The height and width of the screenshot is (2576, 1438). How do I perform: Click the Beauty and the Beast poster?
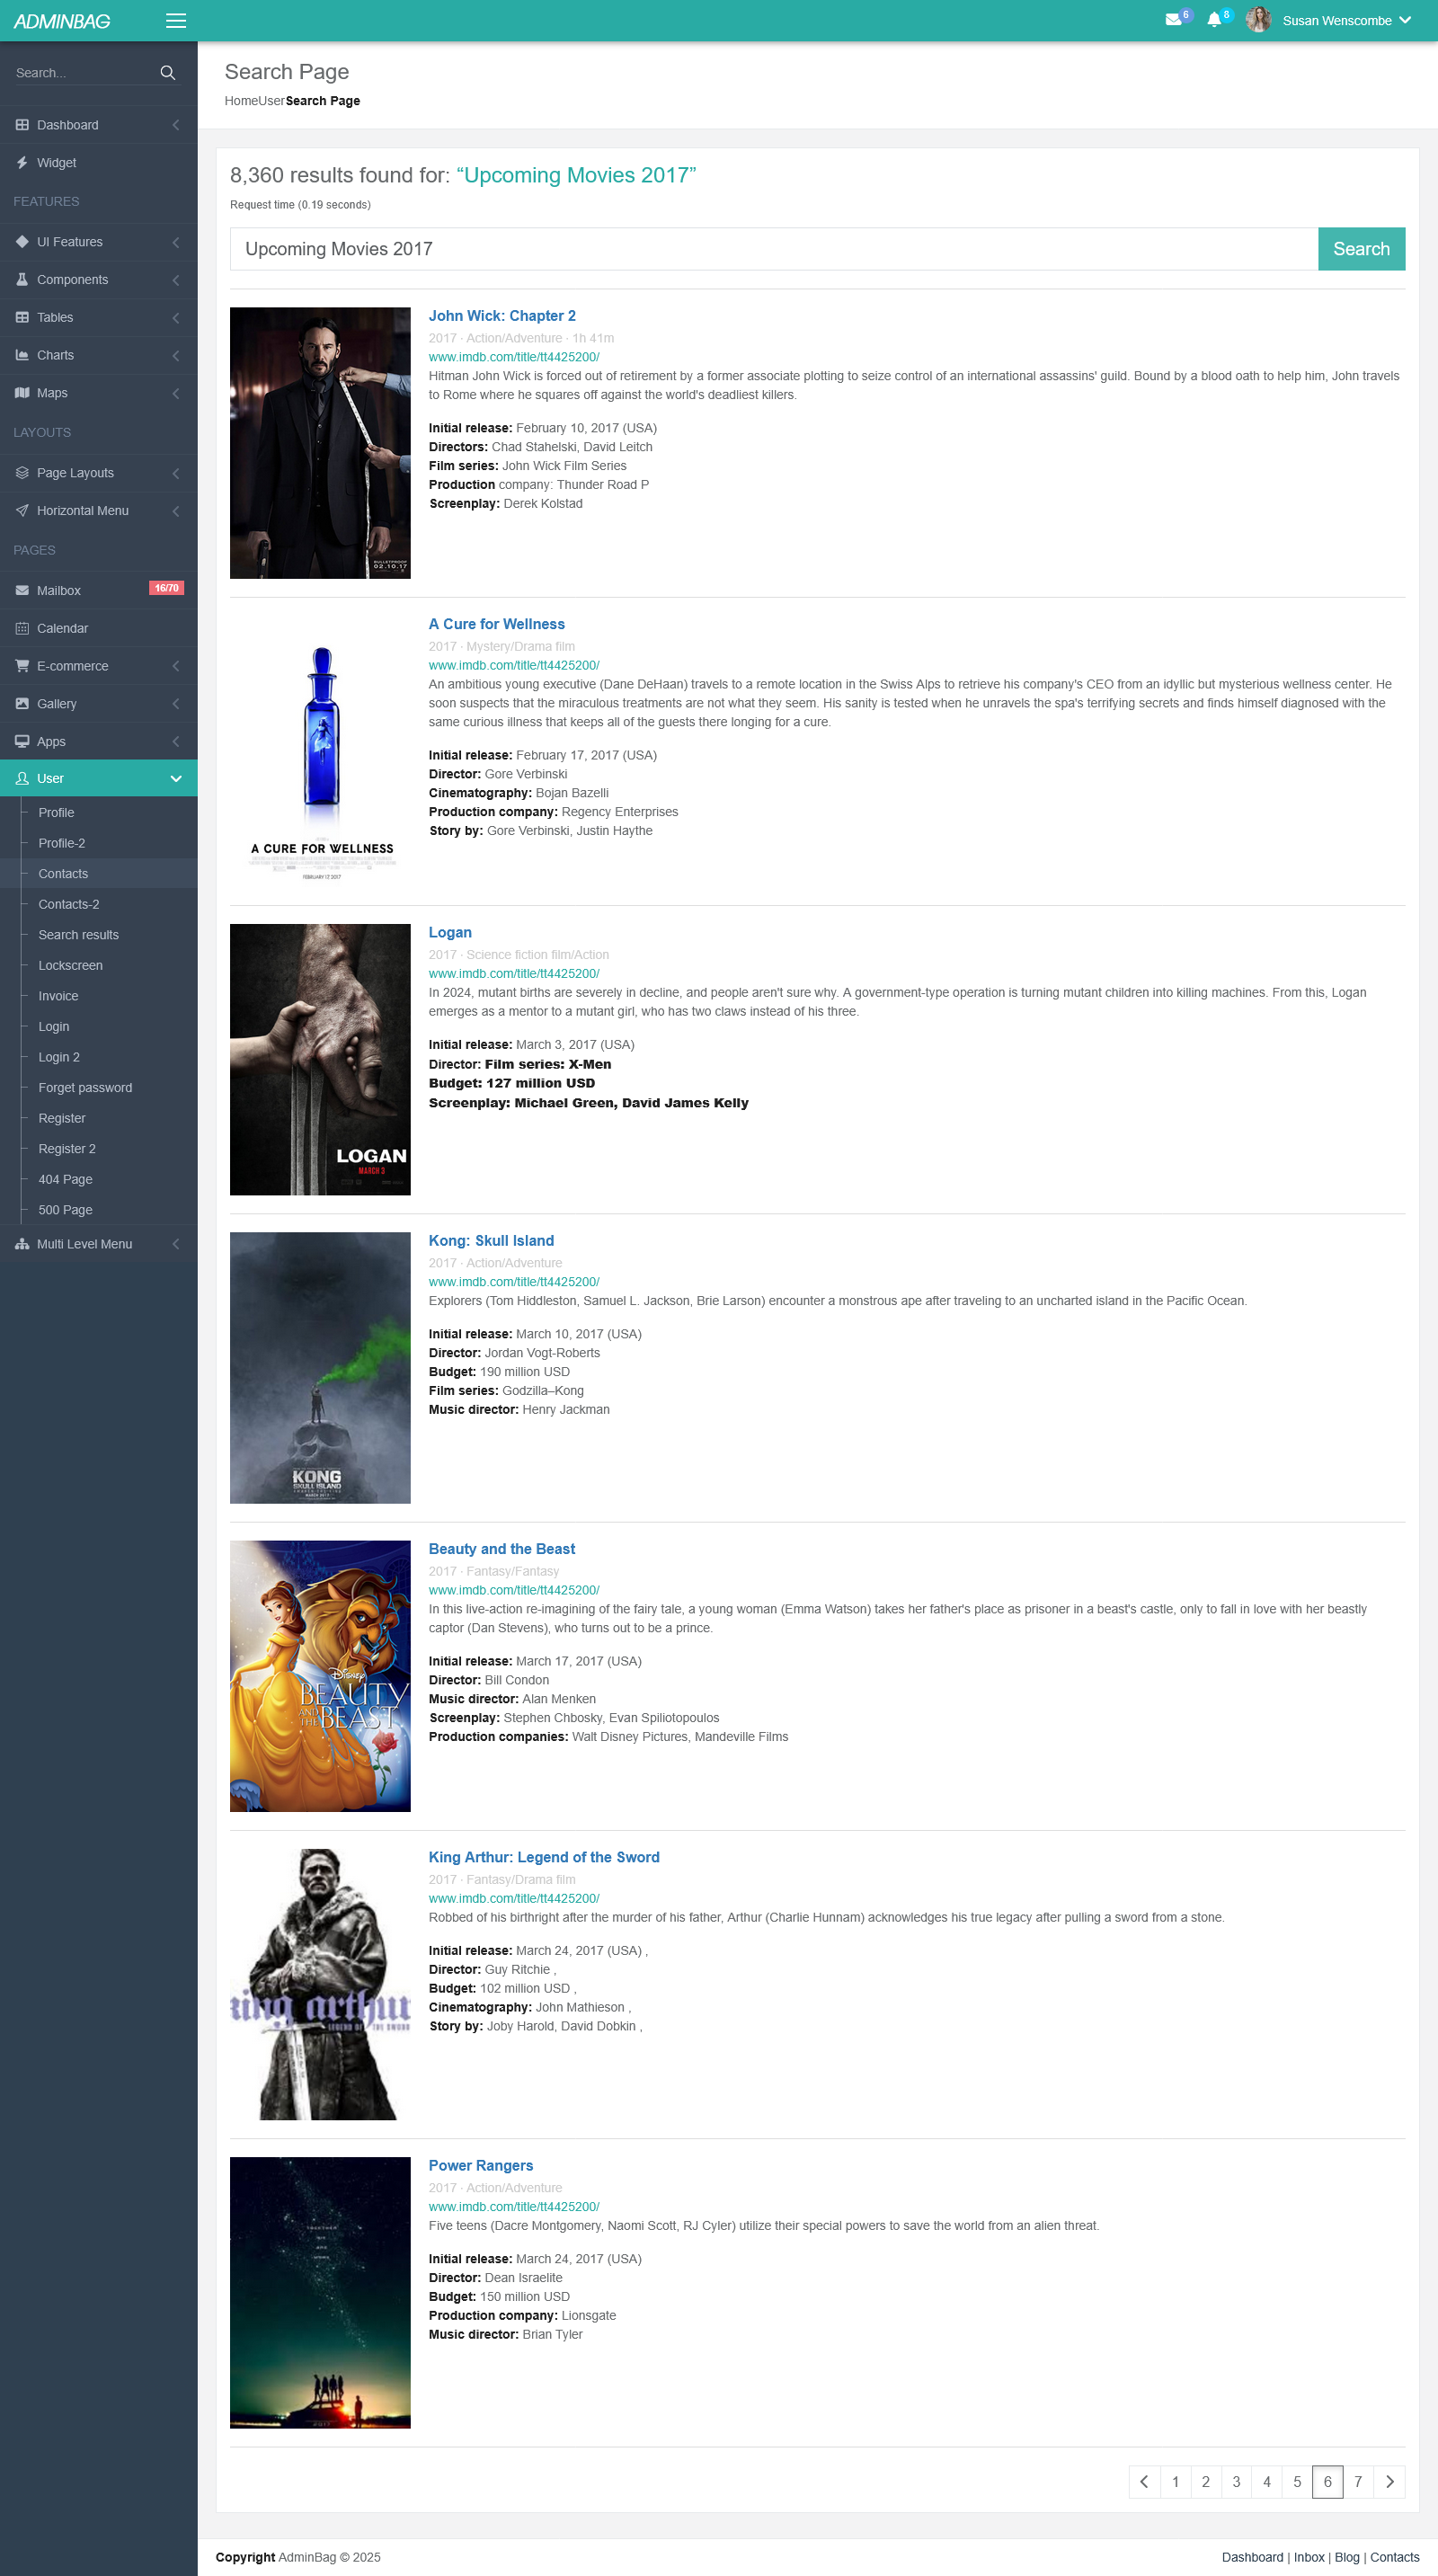[320, 1676]
